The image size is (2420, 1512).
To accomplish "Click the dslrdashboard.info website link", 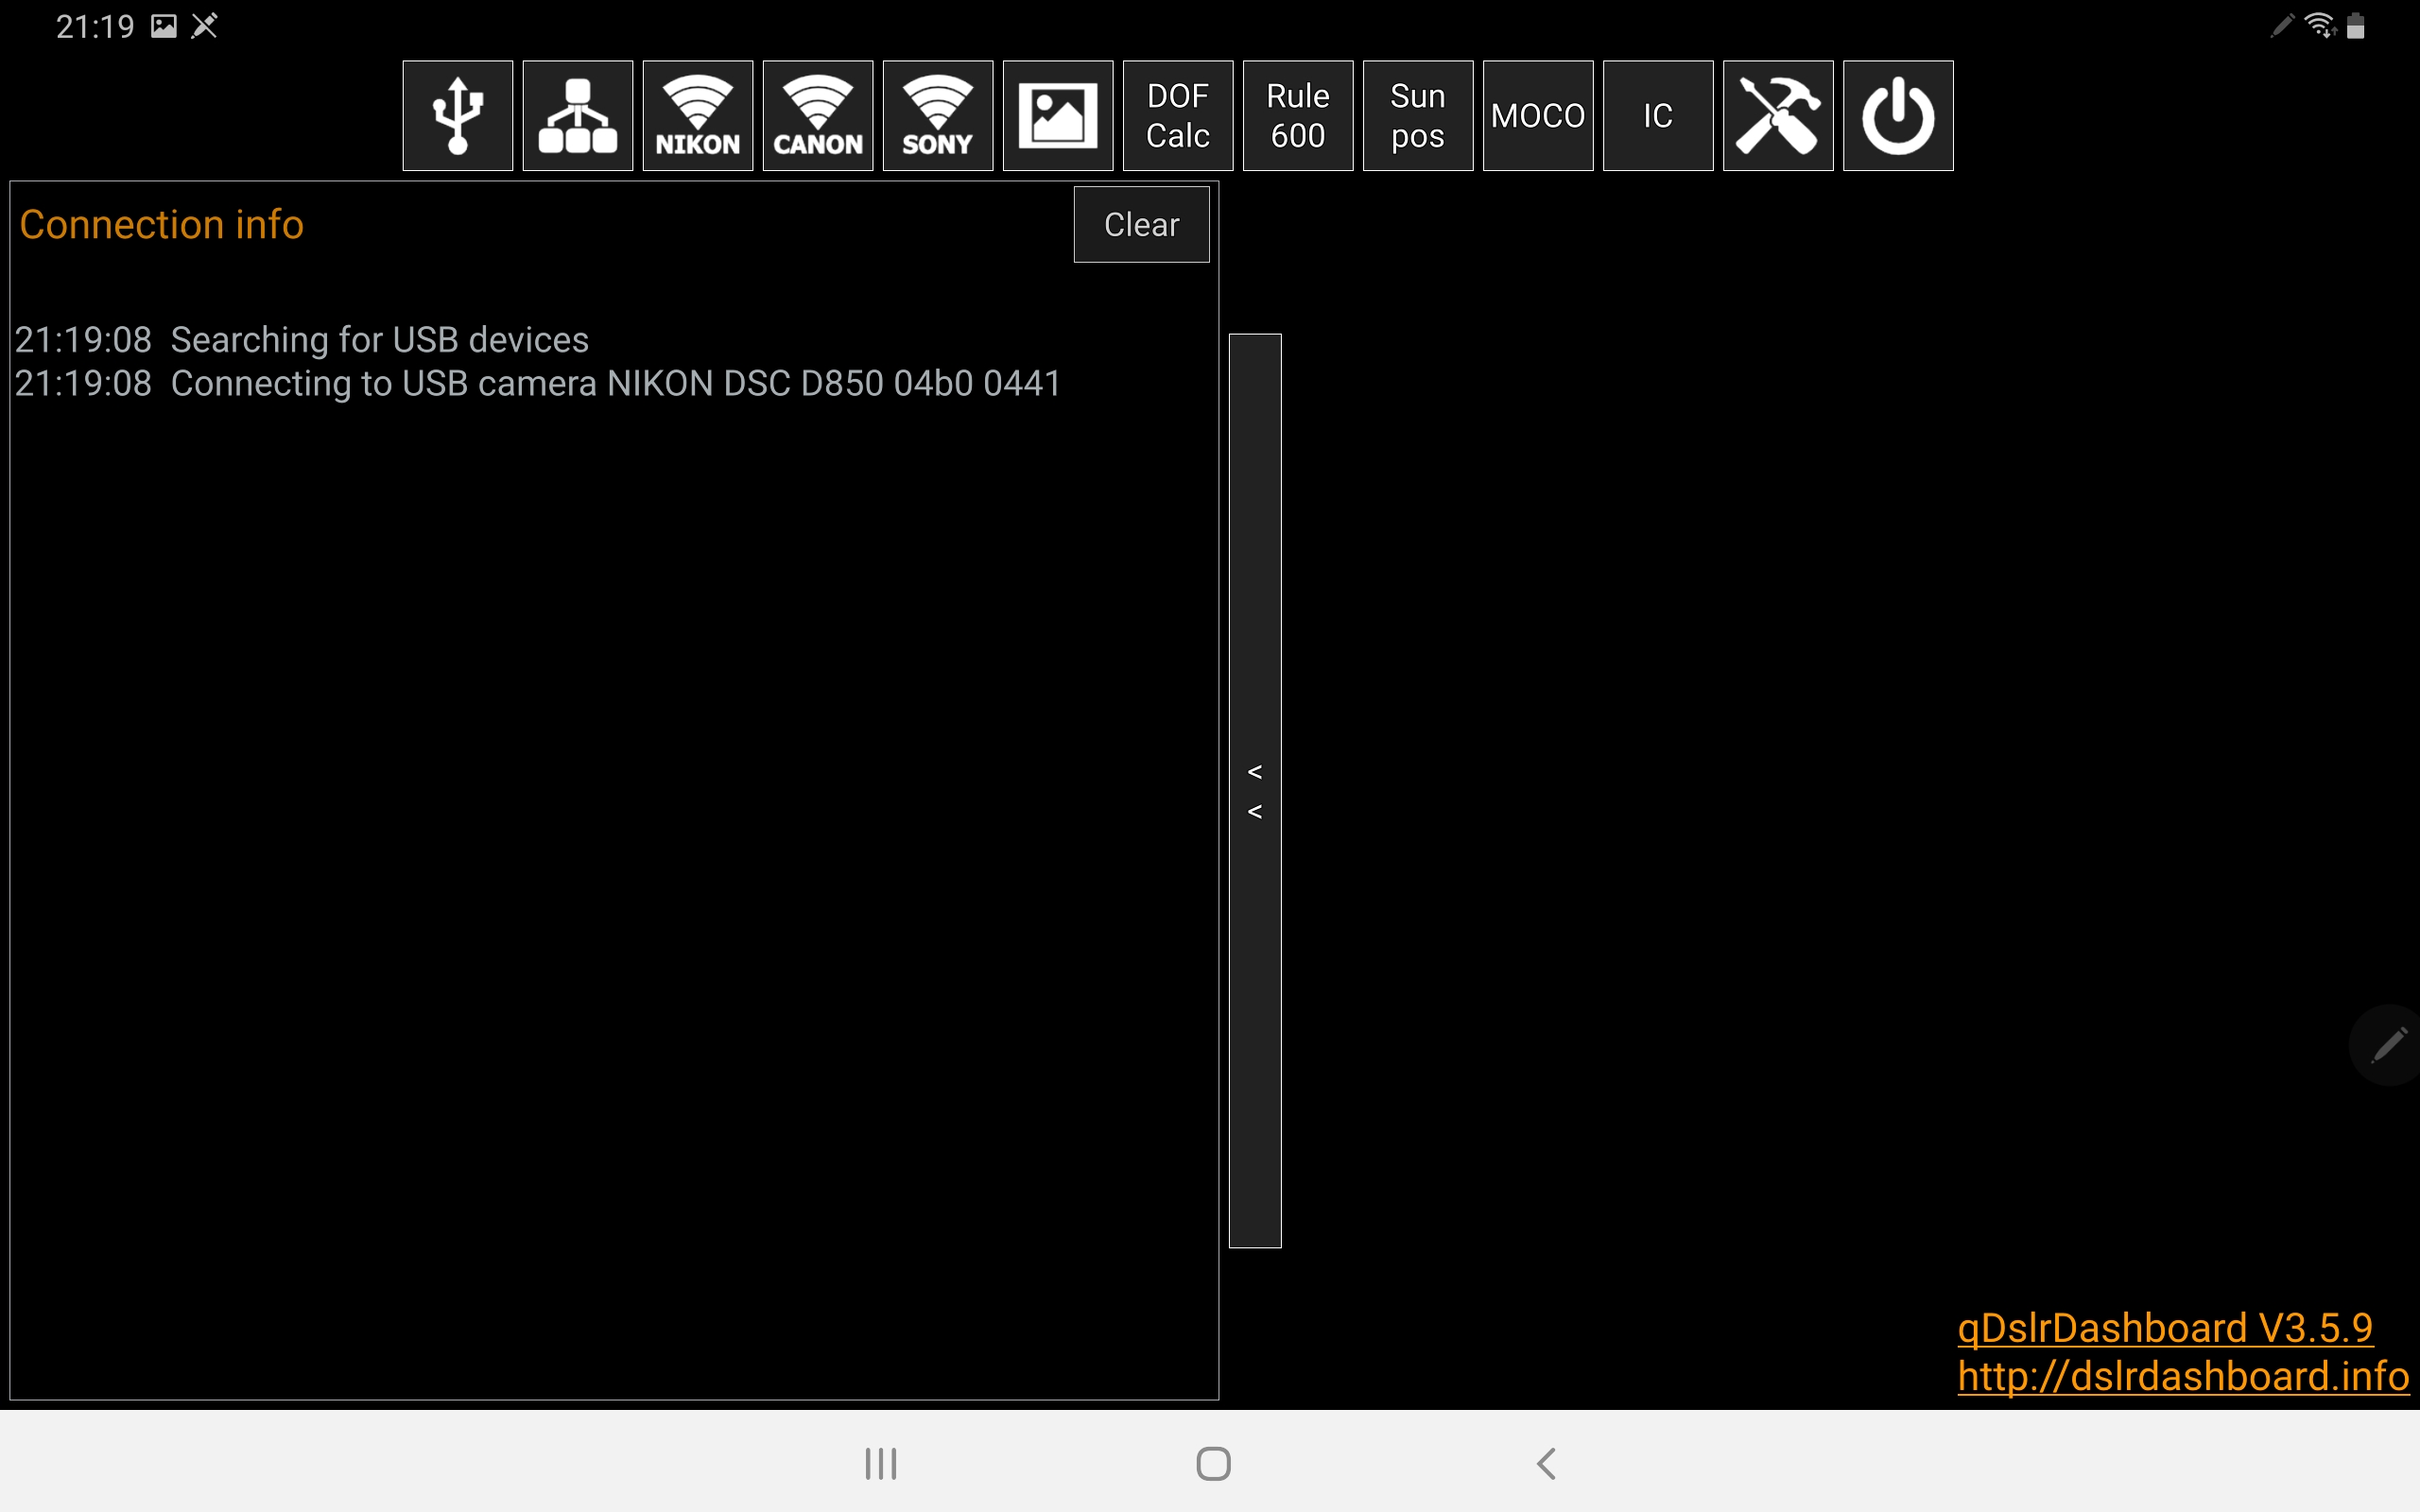I will point(2183,1374).
